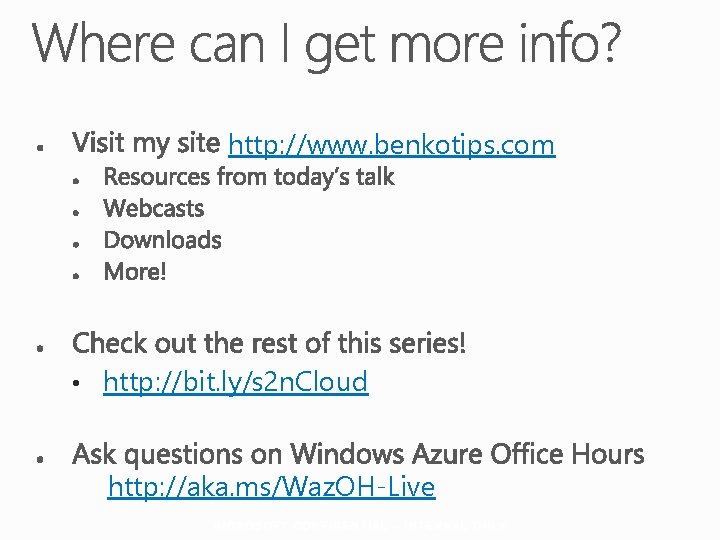Click the 'Webcasts' list item

pos(153,209)
